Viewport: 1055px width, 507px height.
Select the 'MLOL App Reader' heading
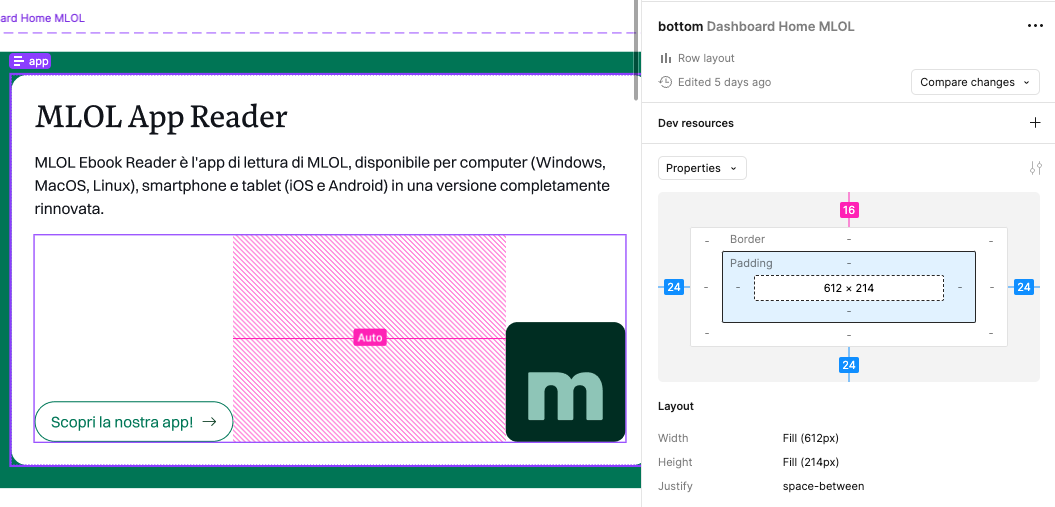click(161, 117)
